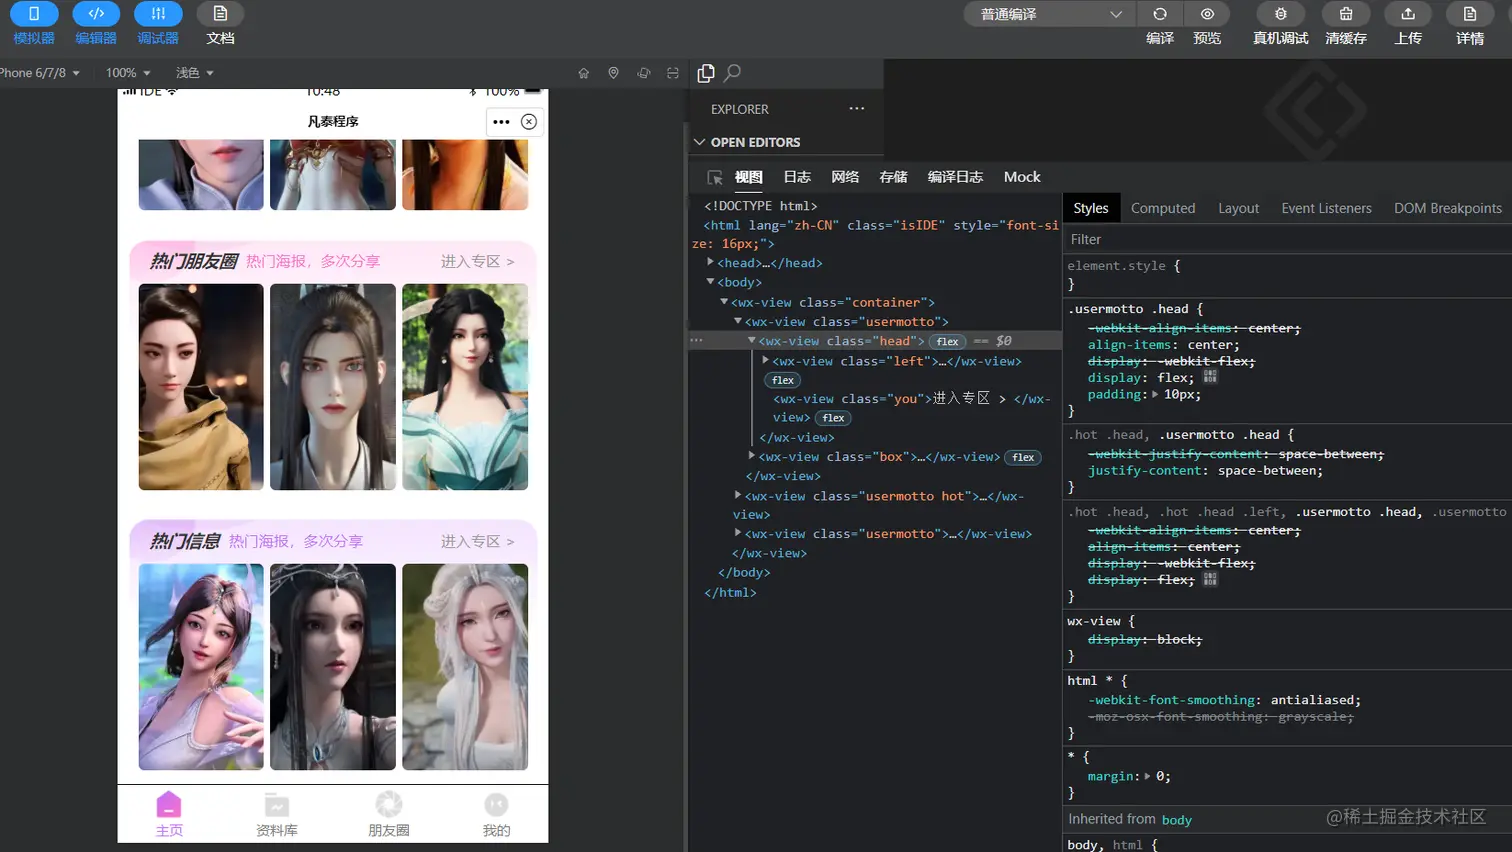Open the 详情 details icon
1512x852 pixels.
tap(1470, 14)
